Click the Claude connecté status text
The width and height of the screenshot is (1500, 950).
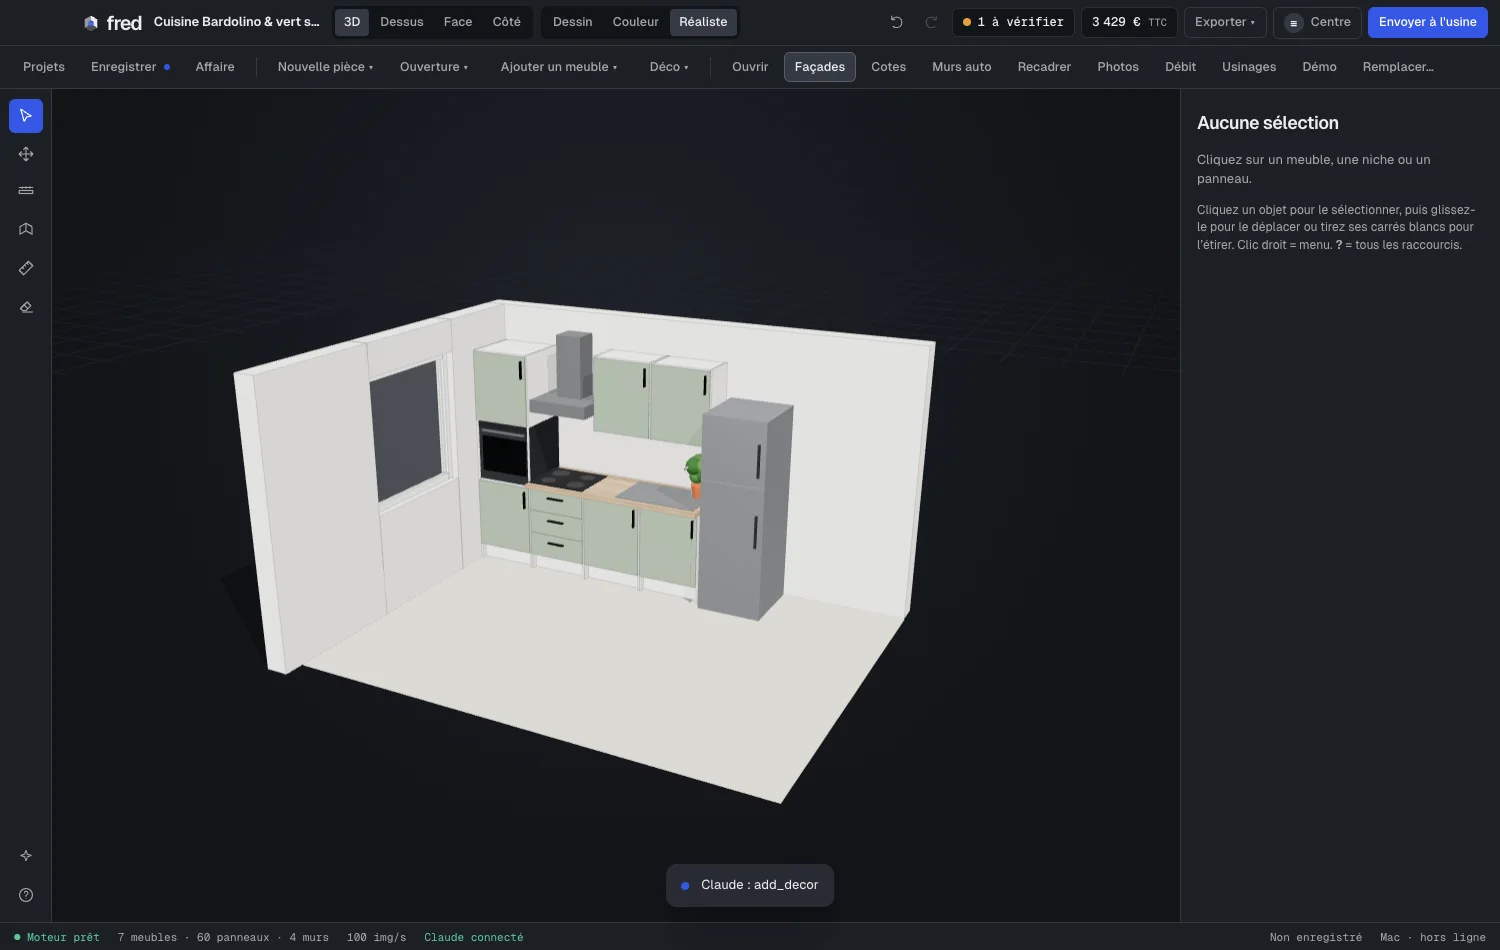click(473, 938)
